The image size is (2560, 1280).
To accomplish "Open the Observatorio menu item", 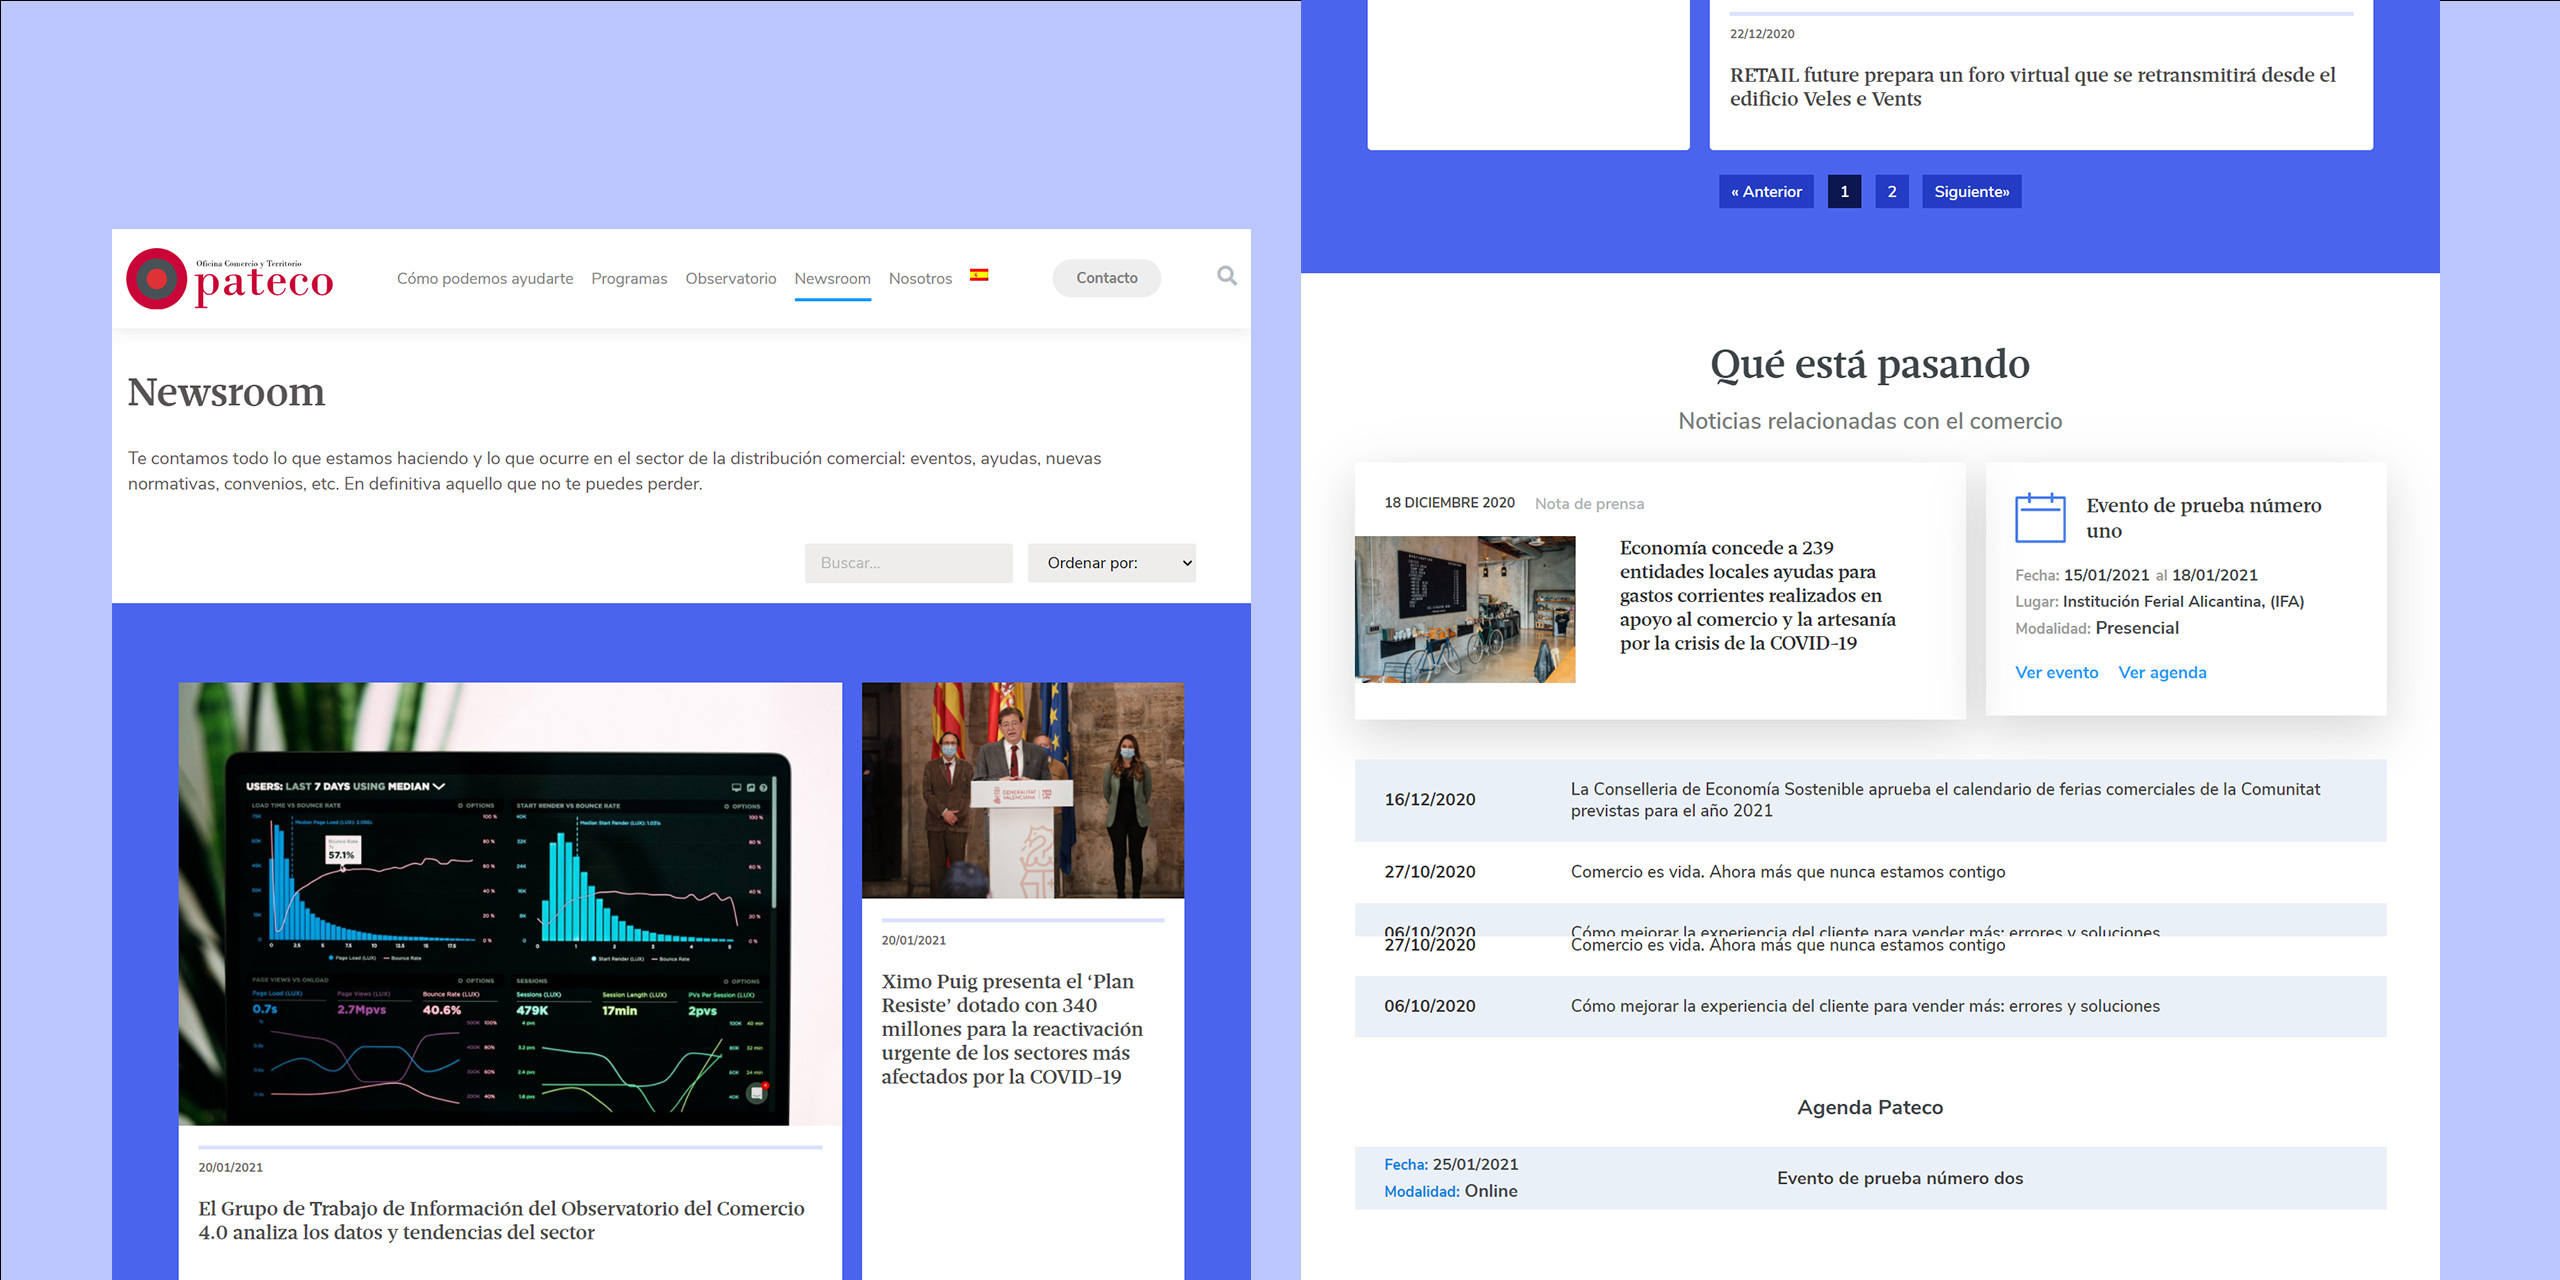I will point(730,278).
